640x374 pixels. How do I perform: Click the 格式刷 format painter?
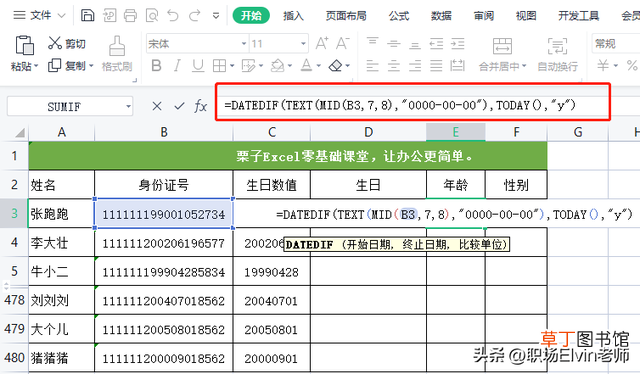click(117, 53)
